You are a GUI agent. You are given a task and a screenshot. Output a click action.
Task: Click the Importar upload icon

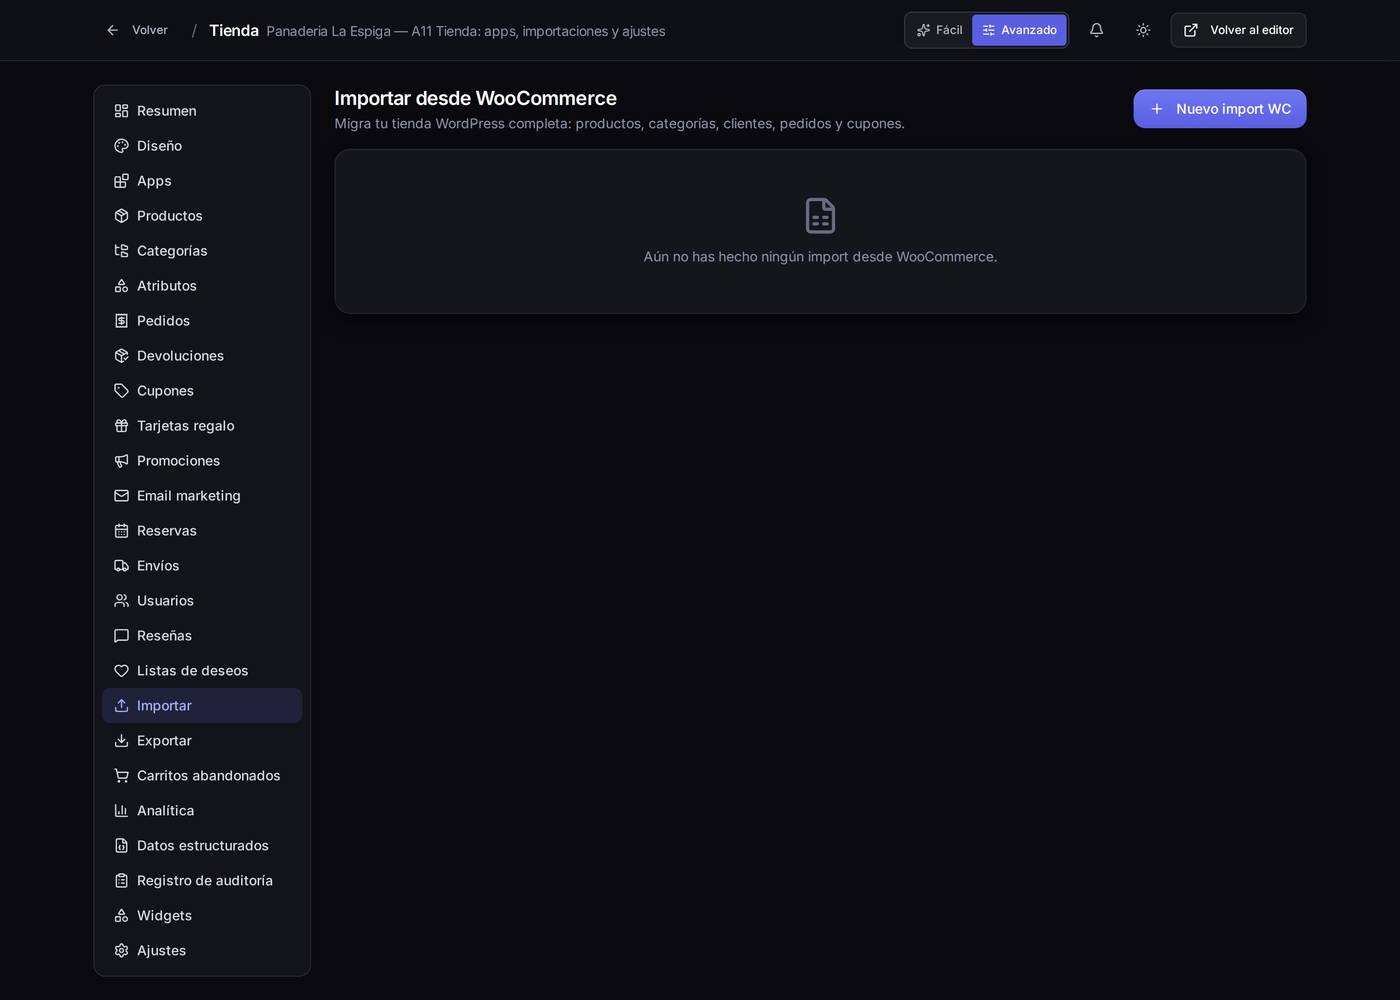click(121, 706)
